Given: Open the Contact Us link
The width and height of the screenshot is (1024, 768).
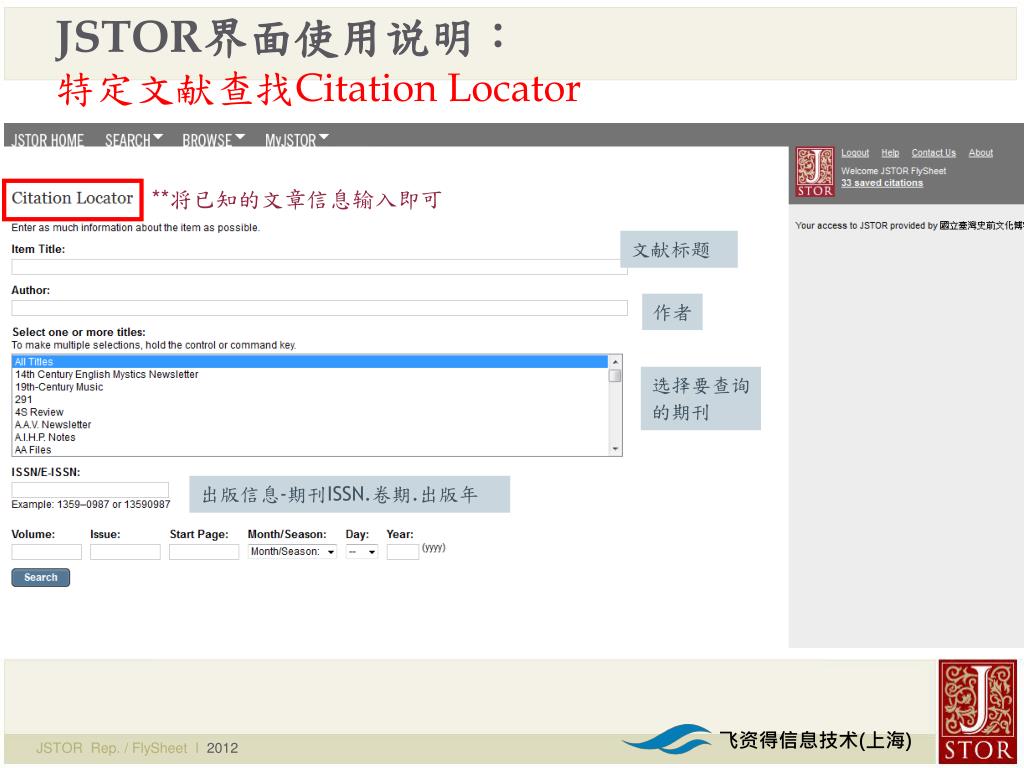Looking at the screenshot, I should tap(933, 153).
